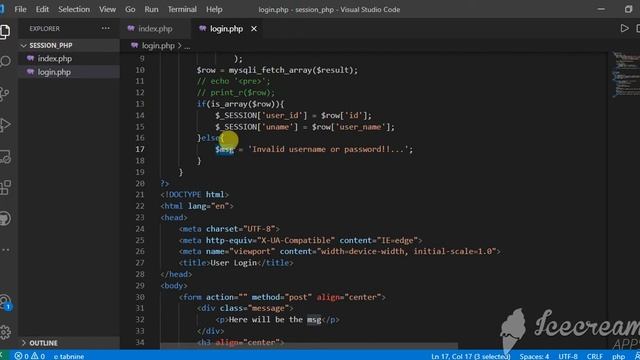
Task: Click the form action method="post" line
Action: [282, 297]
